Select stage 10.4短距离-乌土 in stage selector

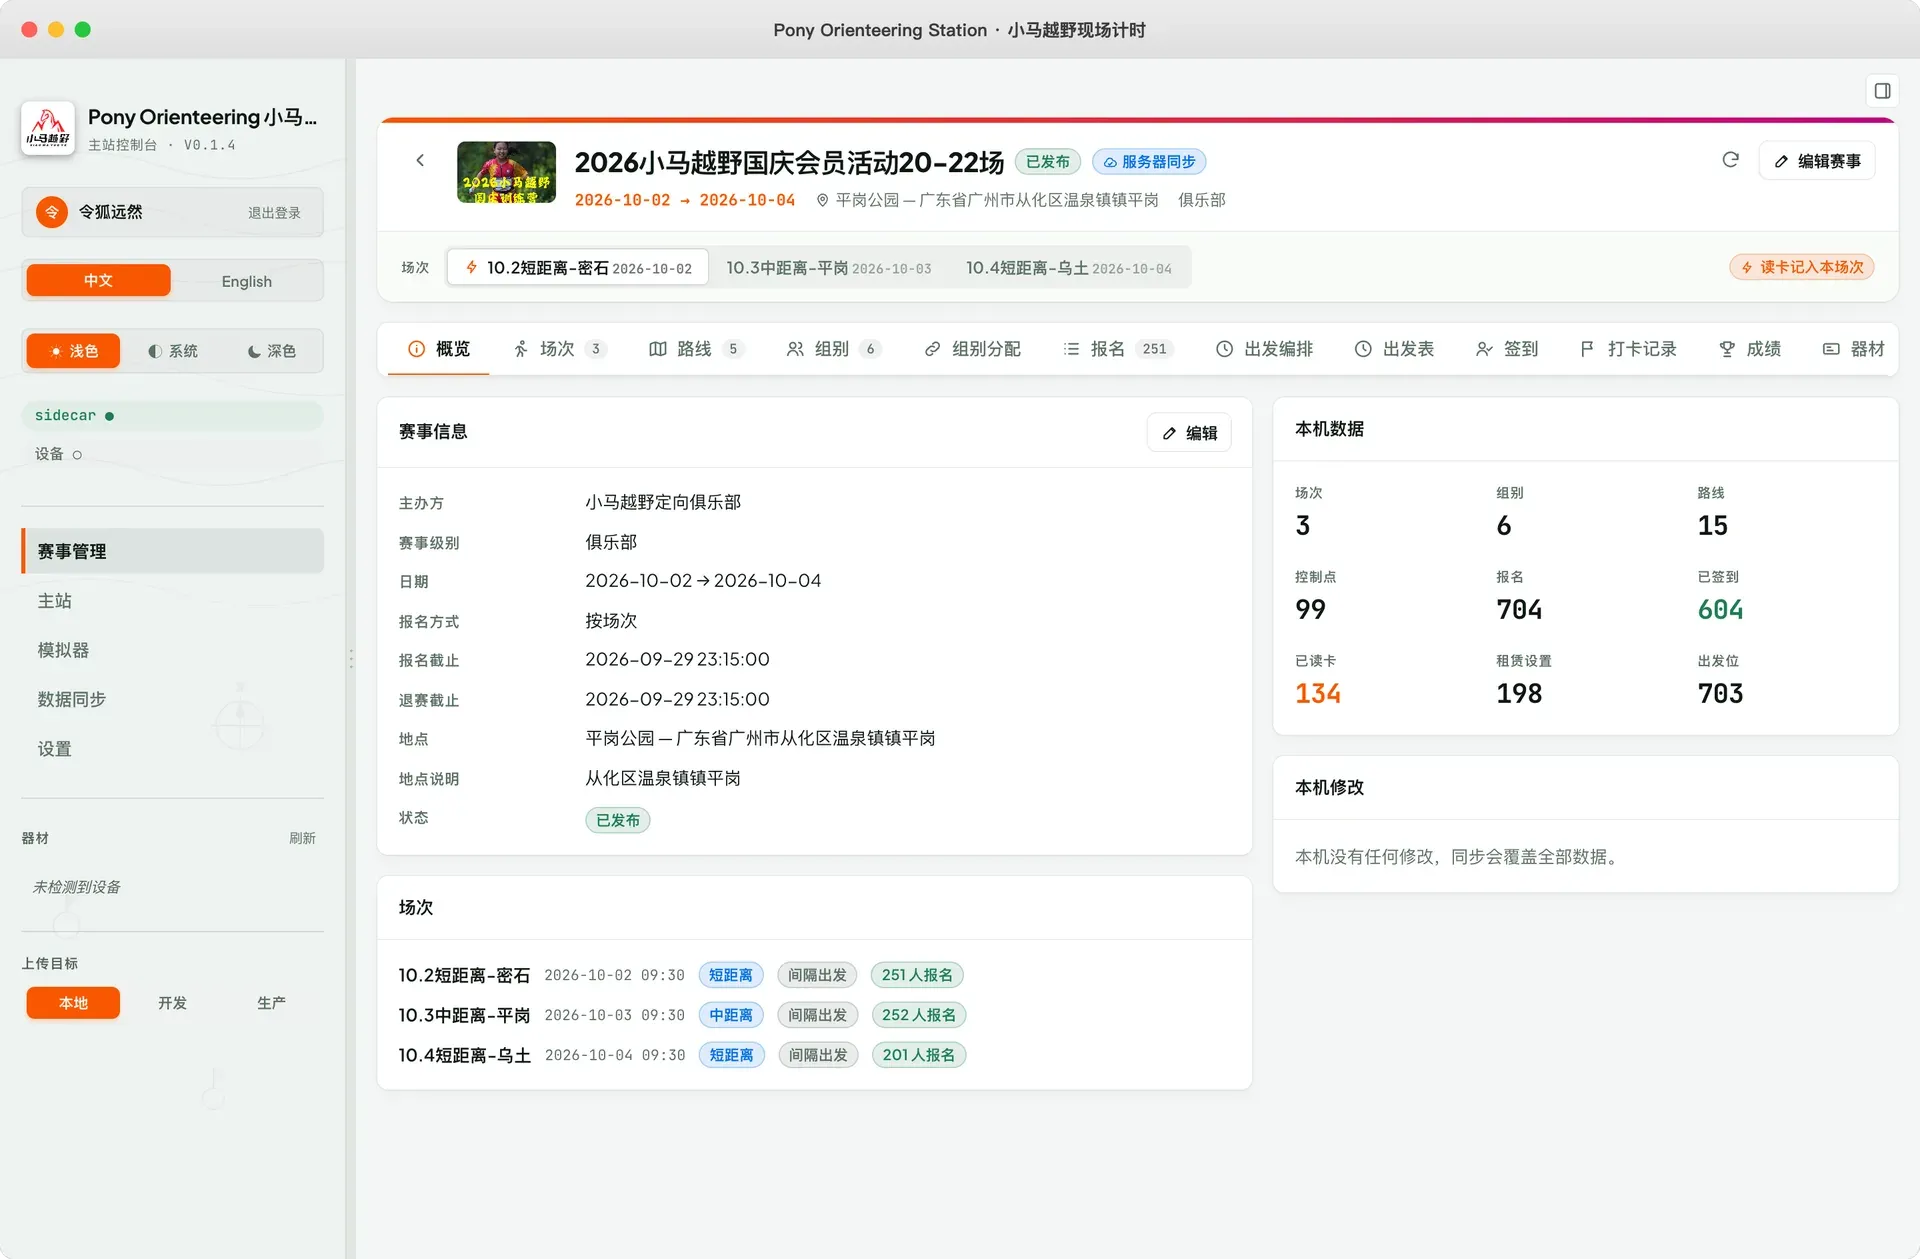(1068, 268)
